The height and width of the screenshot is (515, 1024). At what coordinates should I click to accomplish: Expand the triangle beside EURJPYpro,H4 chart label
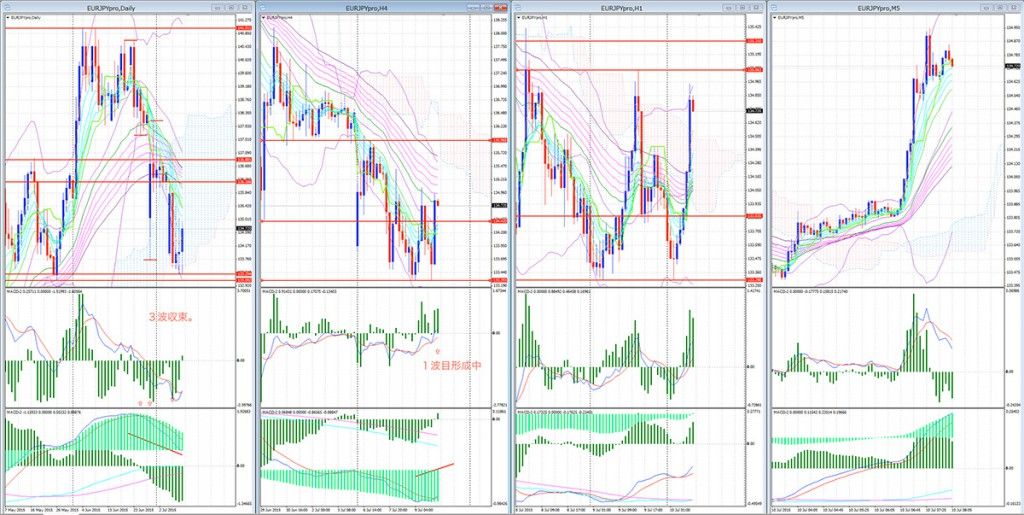[264, 18]
